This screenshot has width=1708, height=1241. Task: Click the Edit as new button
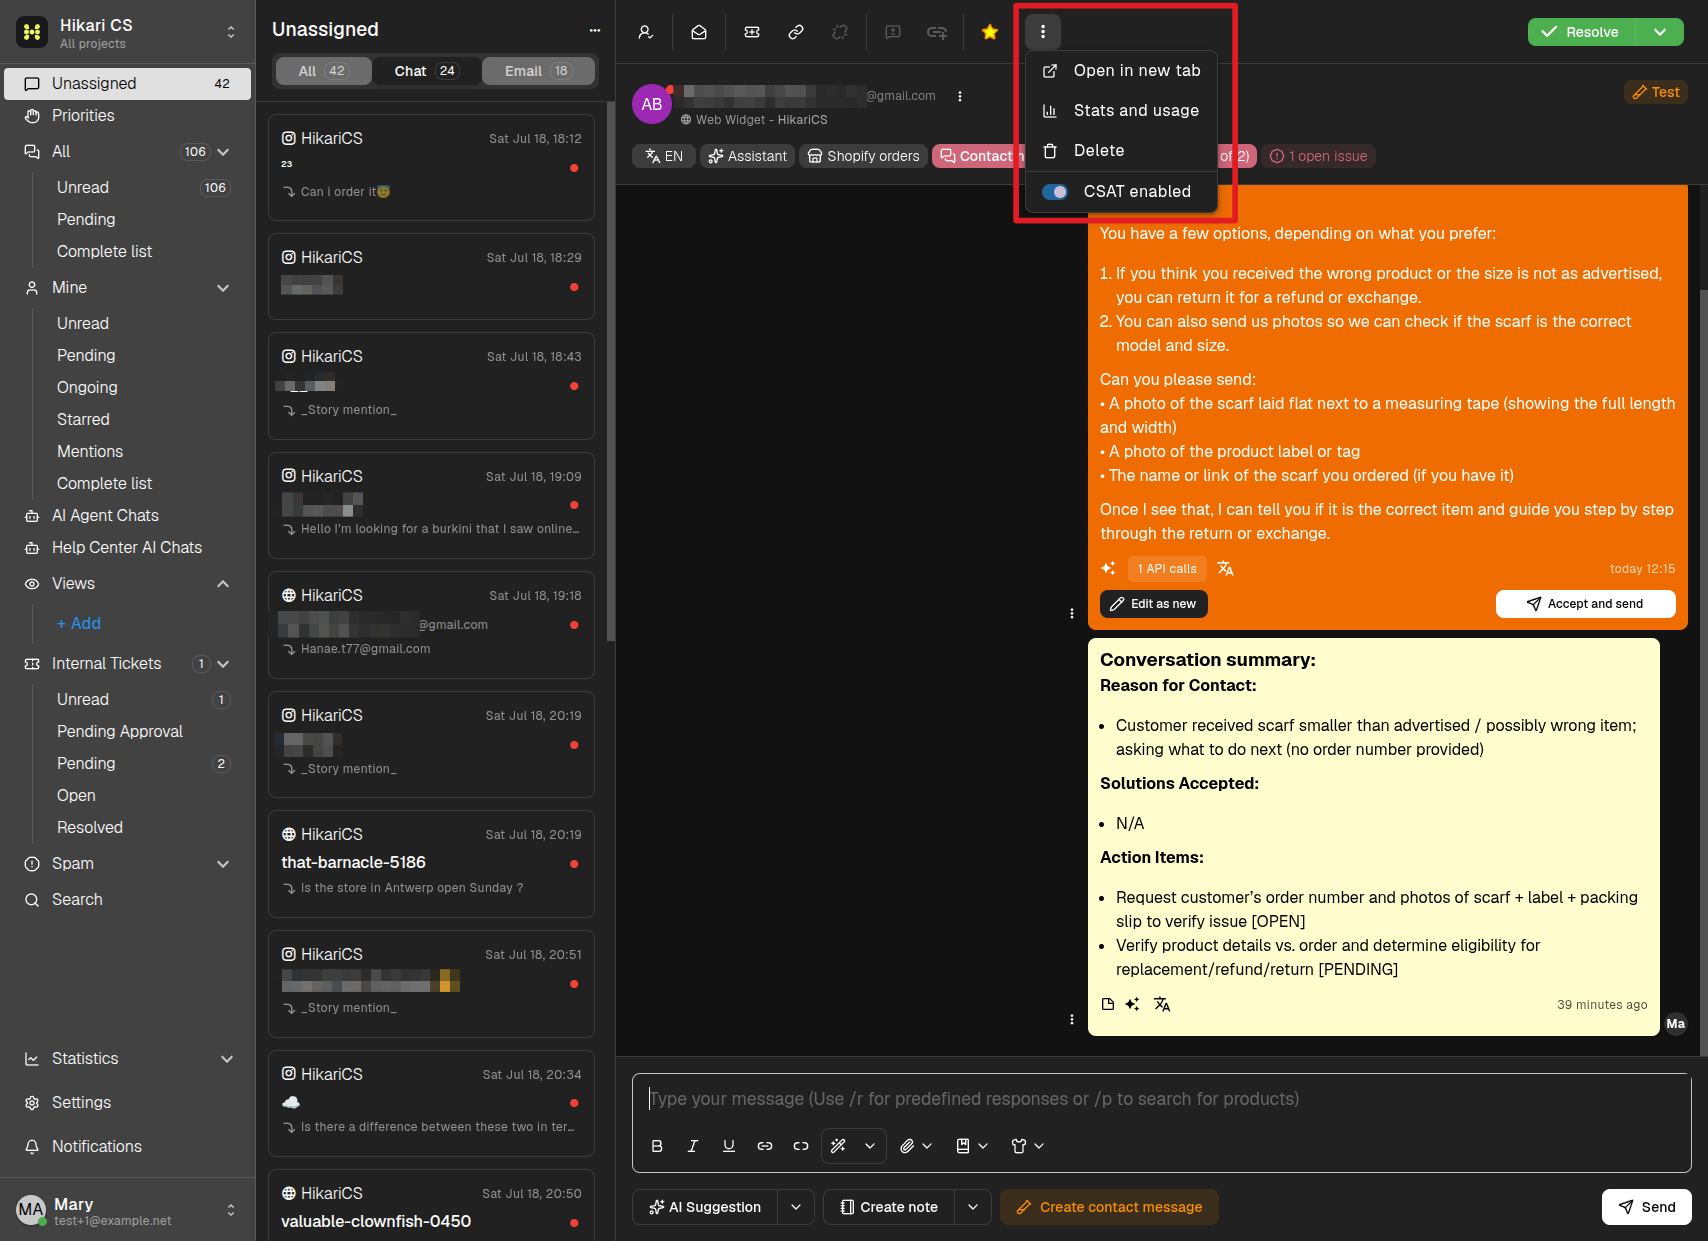1154,604
